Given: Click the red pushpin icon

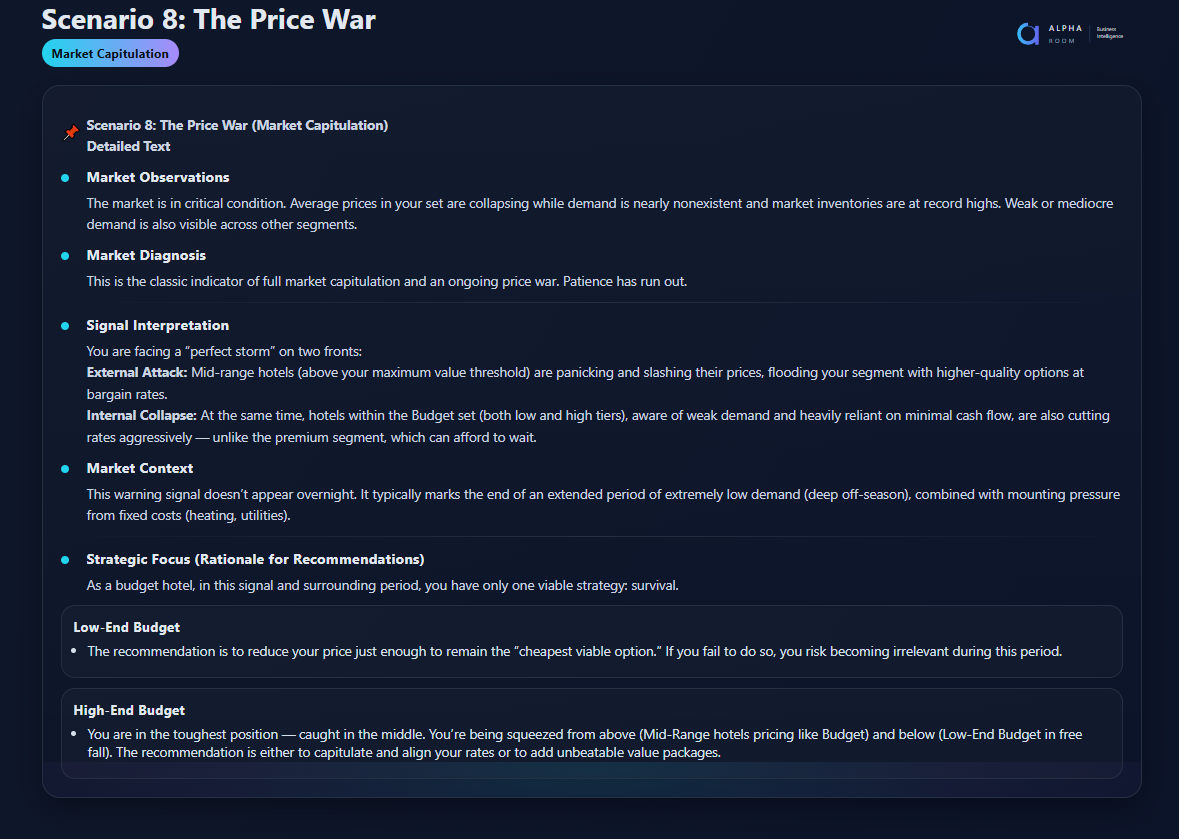Looking at the screenshot, I should click(70, 133).
